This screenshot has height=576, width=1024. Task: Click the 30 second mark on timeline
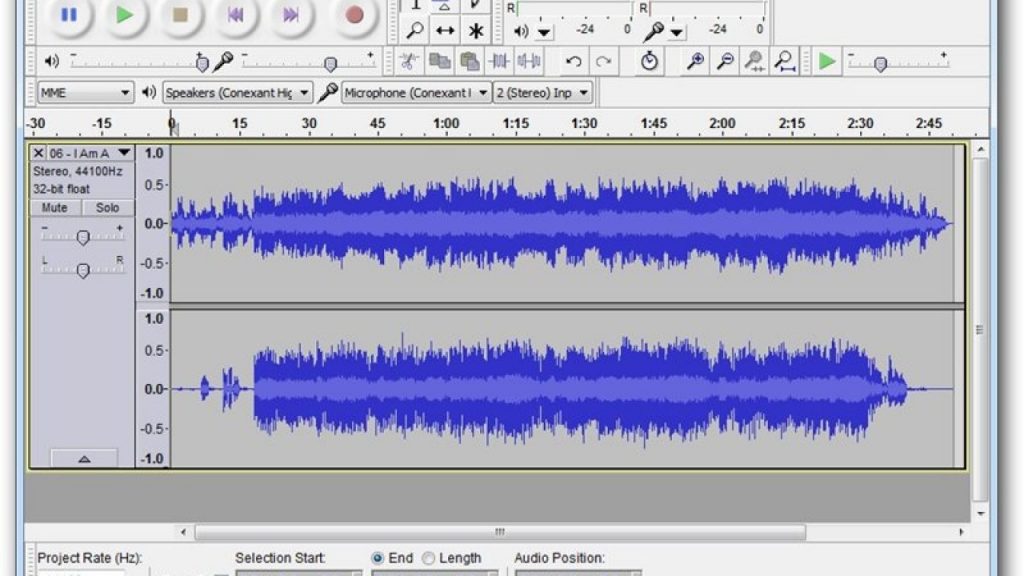[309, 123]
